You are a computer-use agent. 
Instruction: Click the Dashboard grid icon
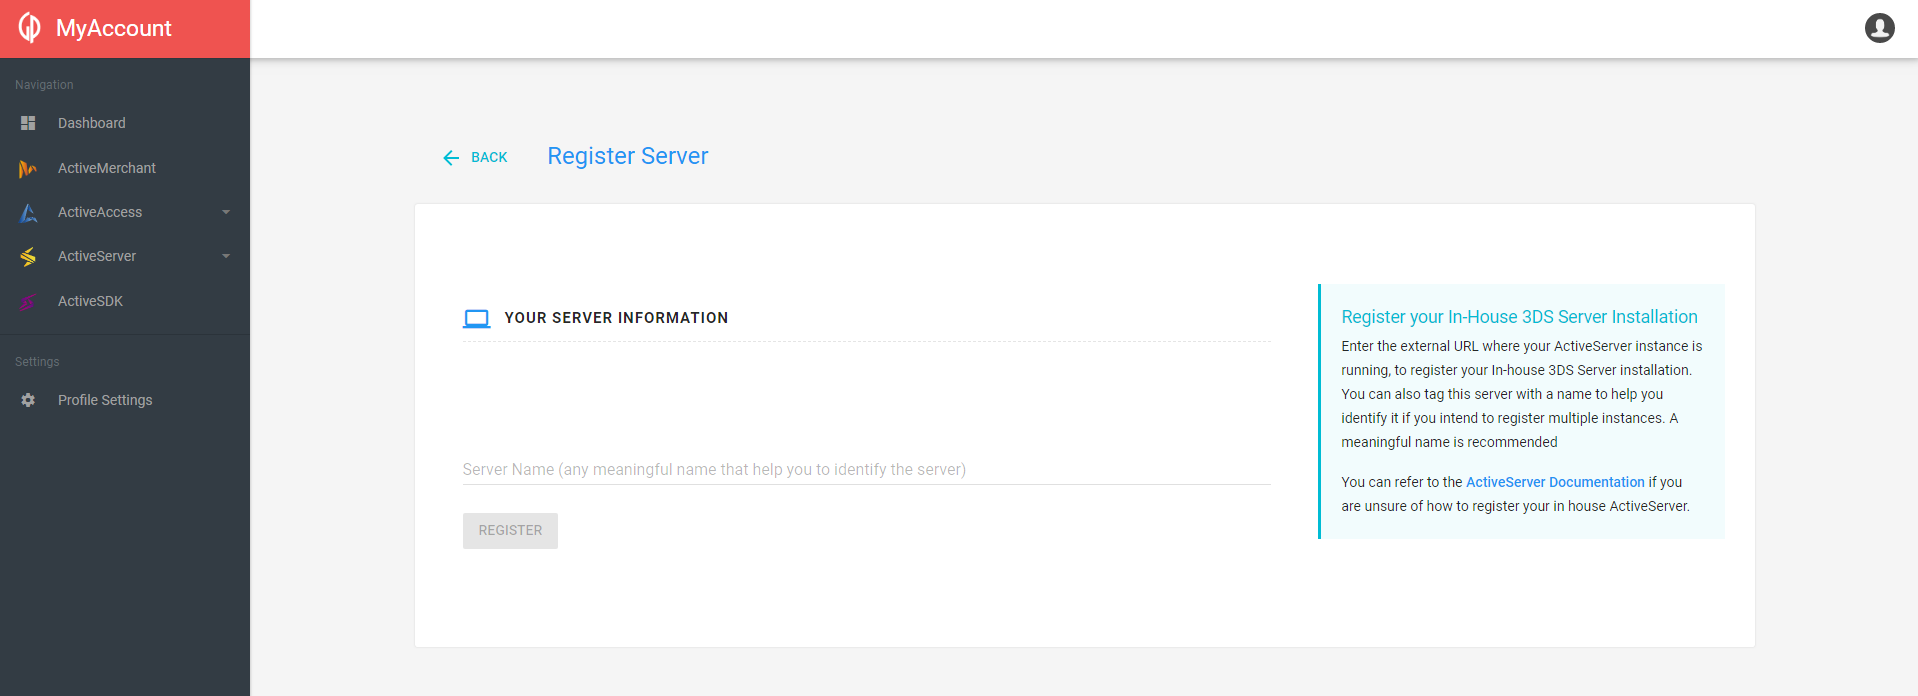pos(28,123)
